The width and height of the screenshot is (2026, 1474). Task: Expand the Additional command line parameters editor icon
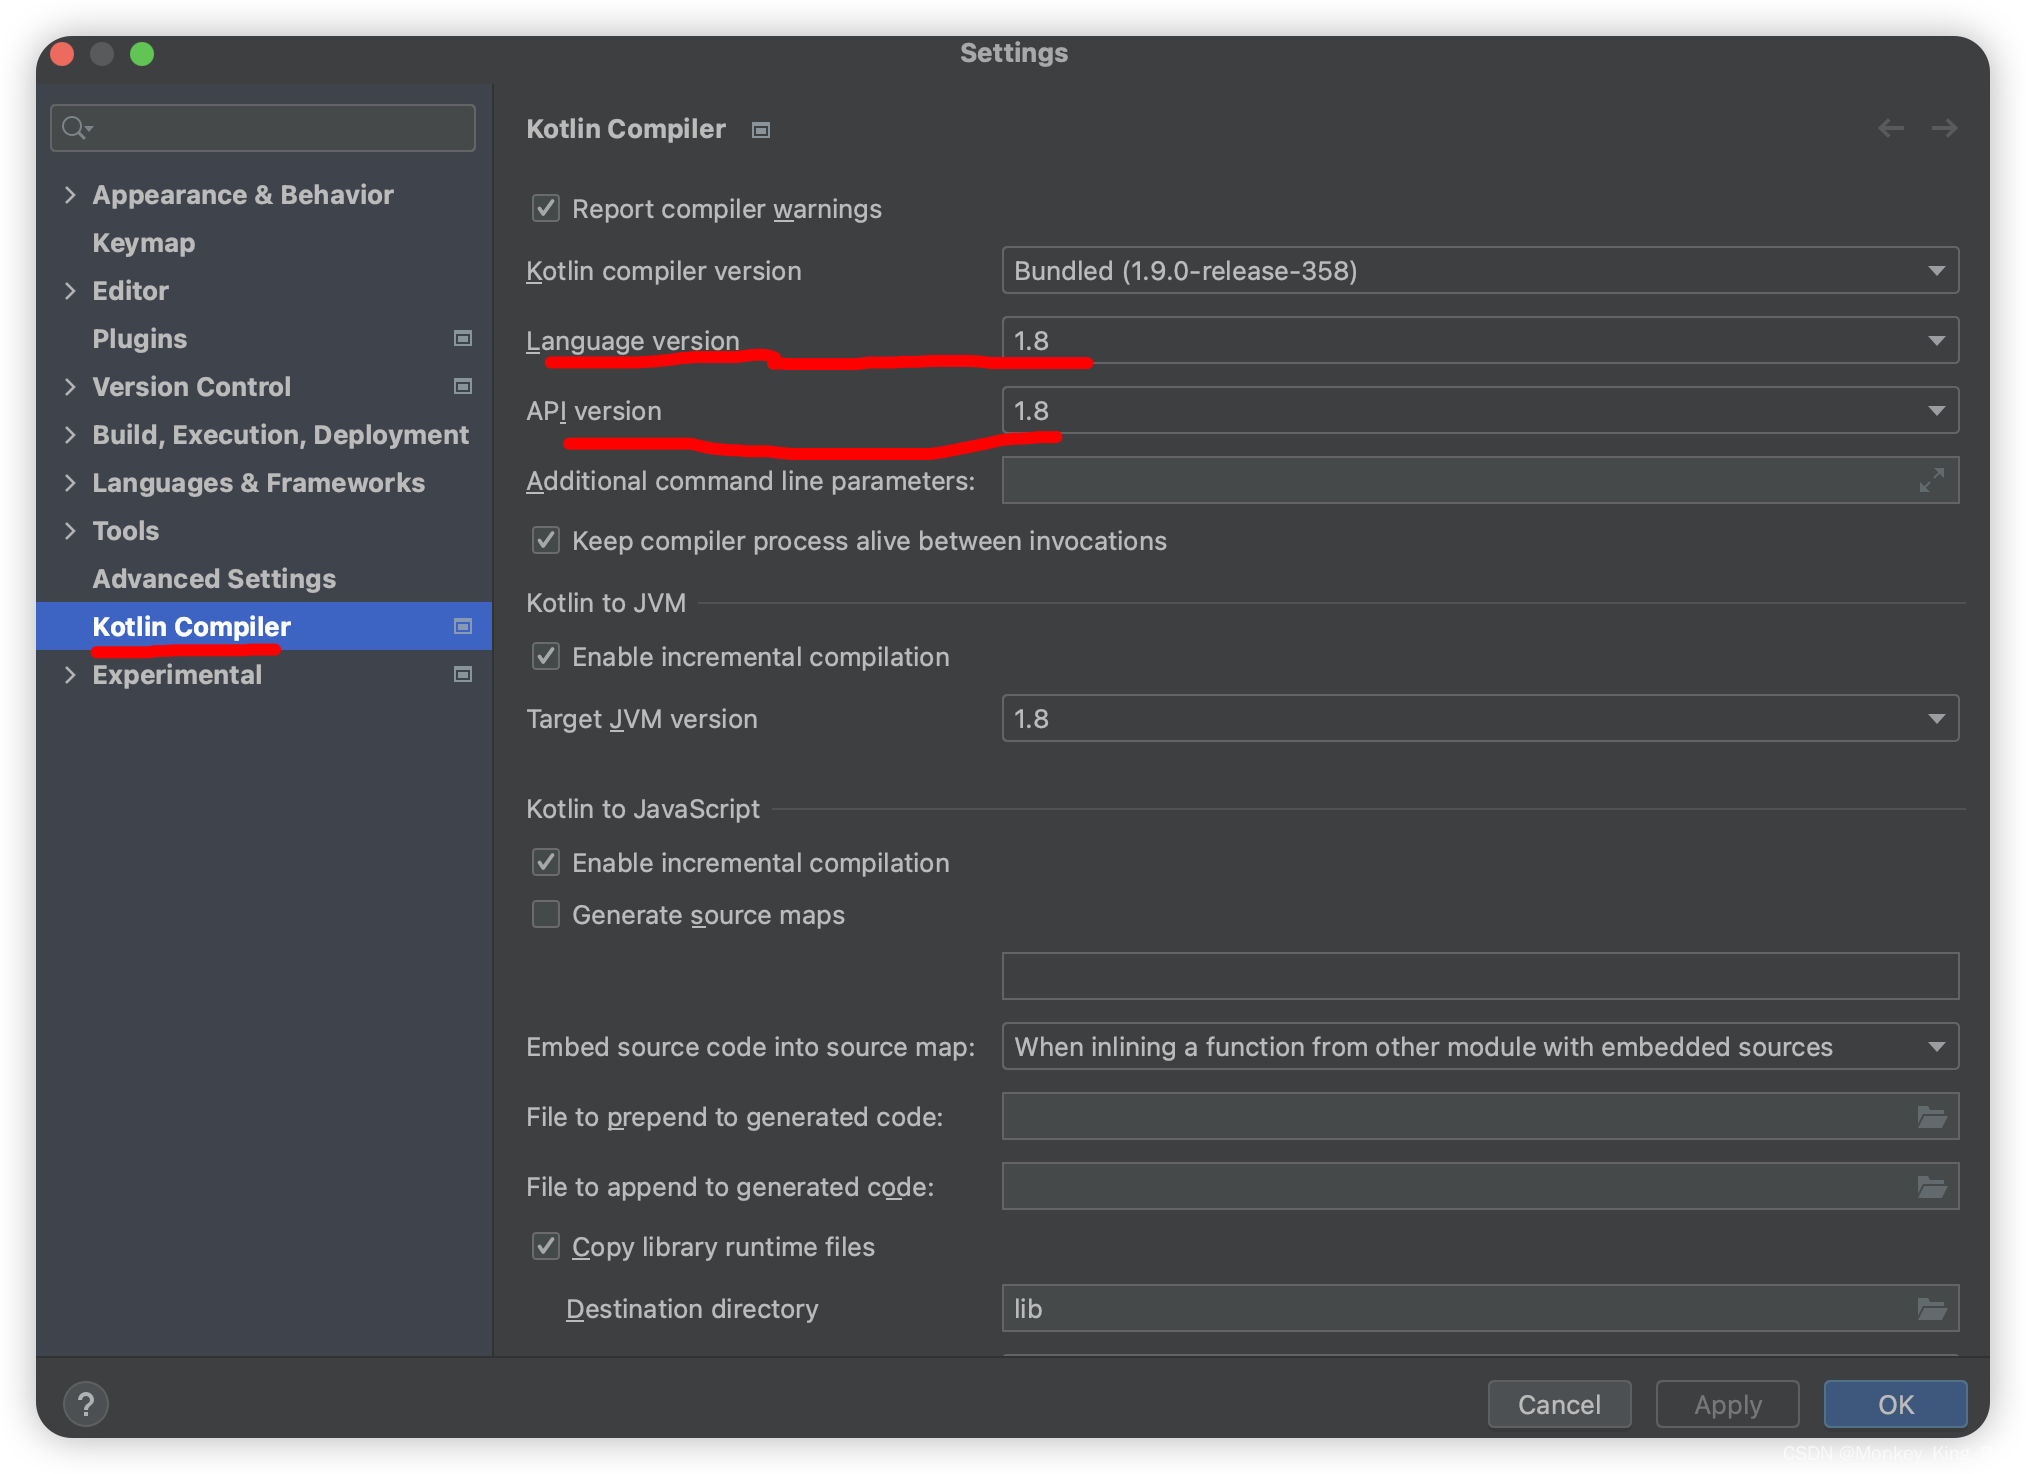(1931, 480)
